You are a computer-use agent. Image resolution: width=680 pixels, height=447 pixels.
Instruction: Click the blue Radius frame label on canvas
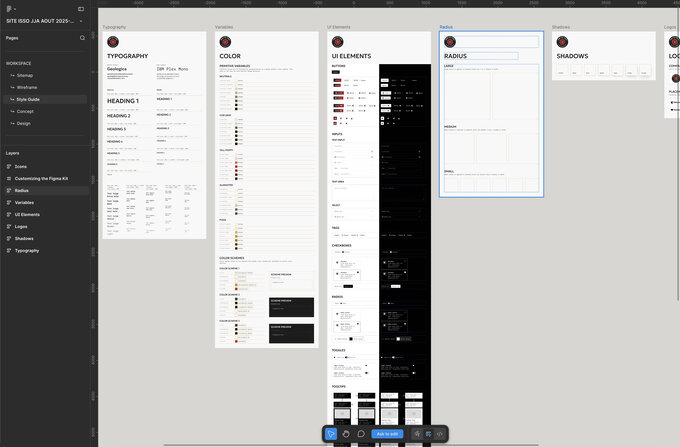tap(446, 27)
